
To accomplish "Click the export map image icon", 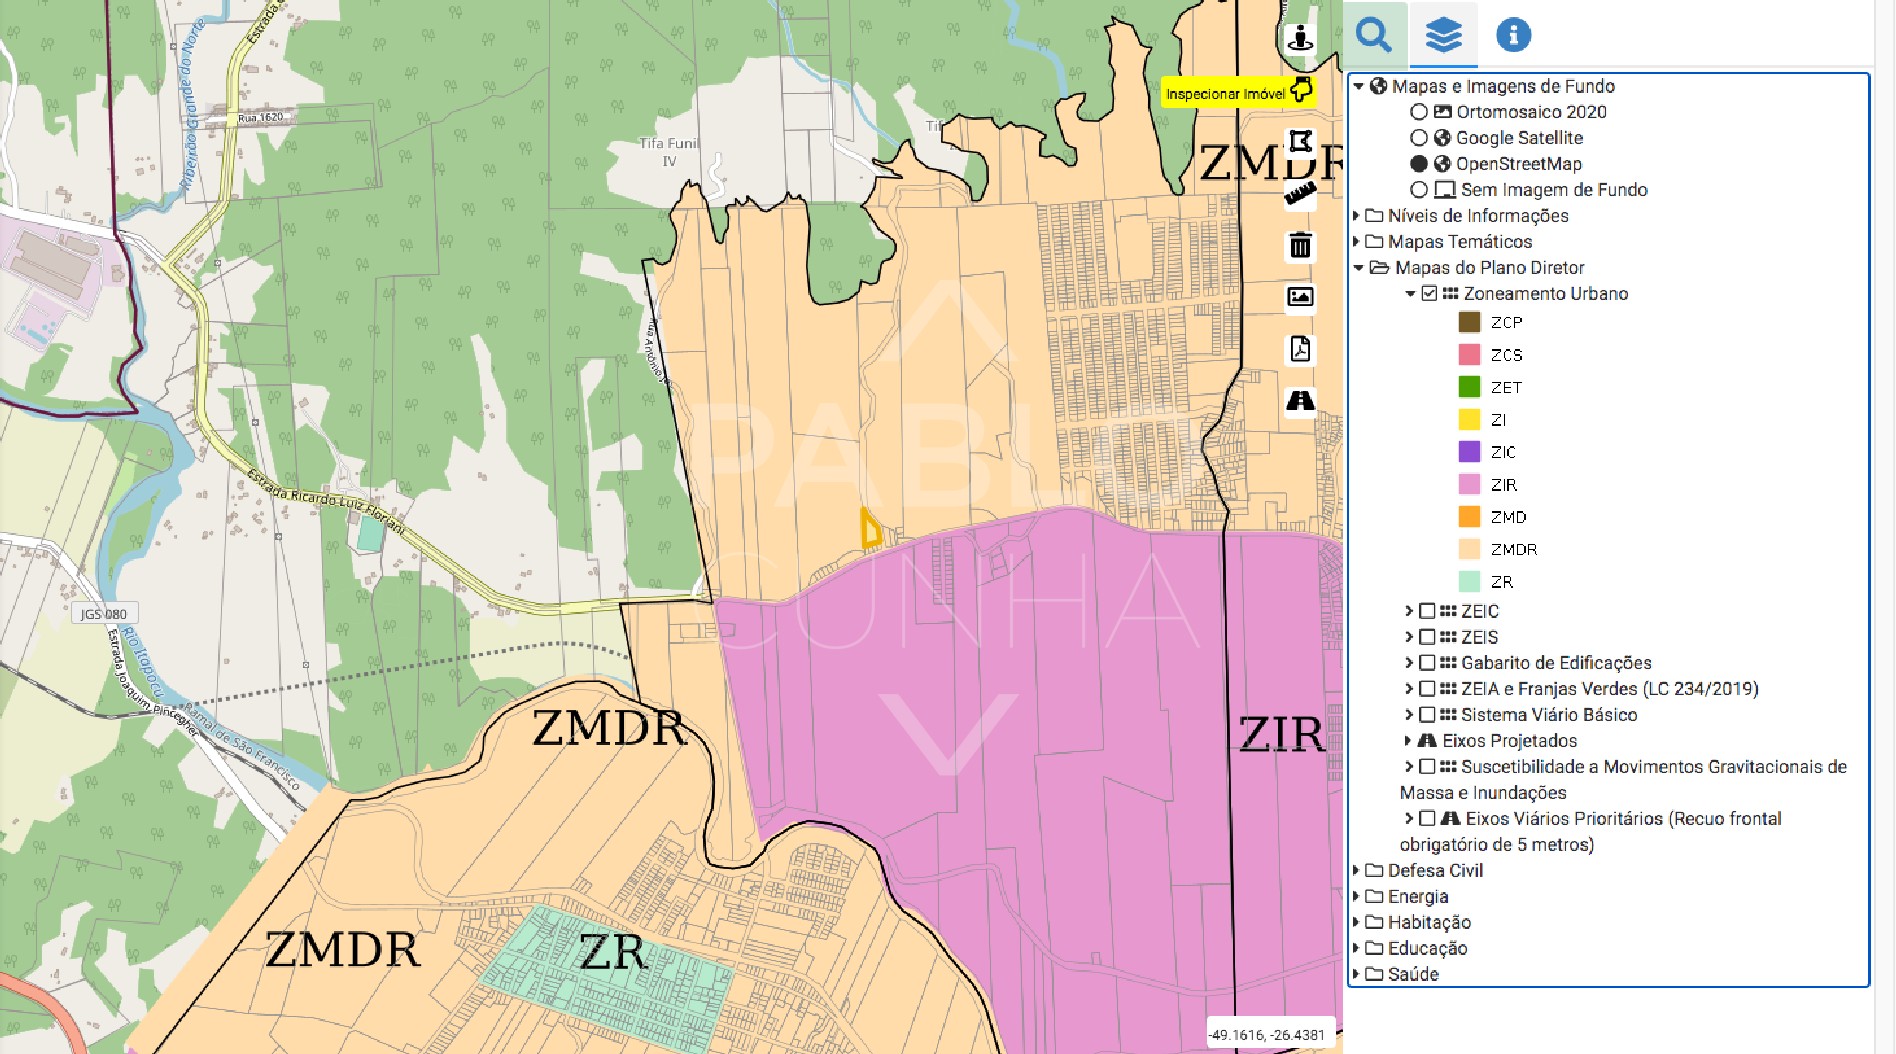I will point(1300,297).
